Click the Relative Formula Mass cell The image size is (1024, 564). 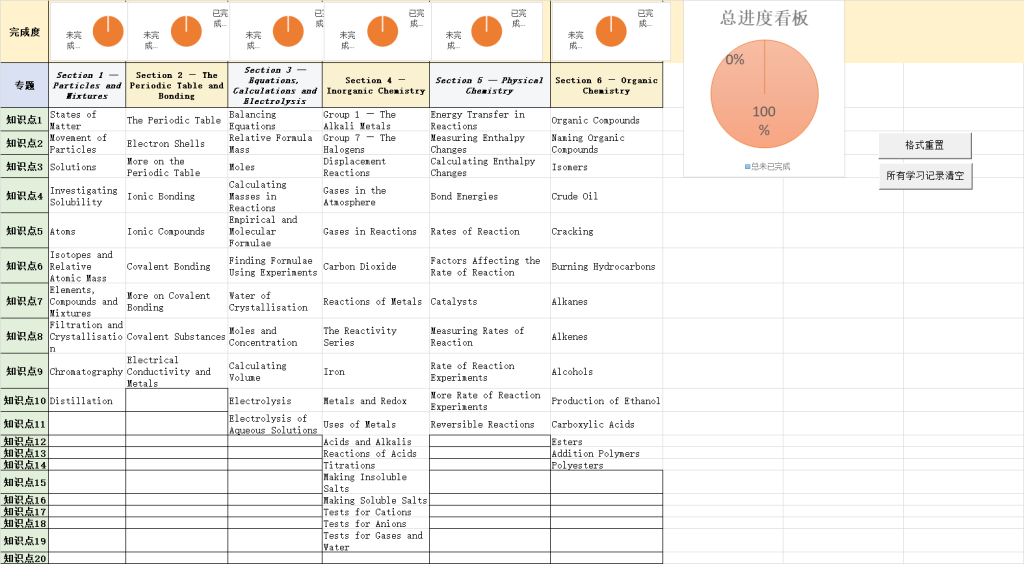(275, 144)
